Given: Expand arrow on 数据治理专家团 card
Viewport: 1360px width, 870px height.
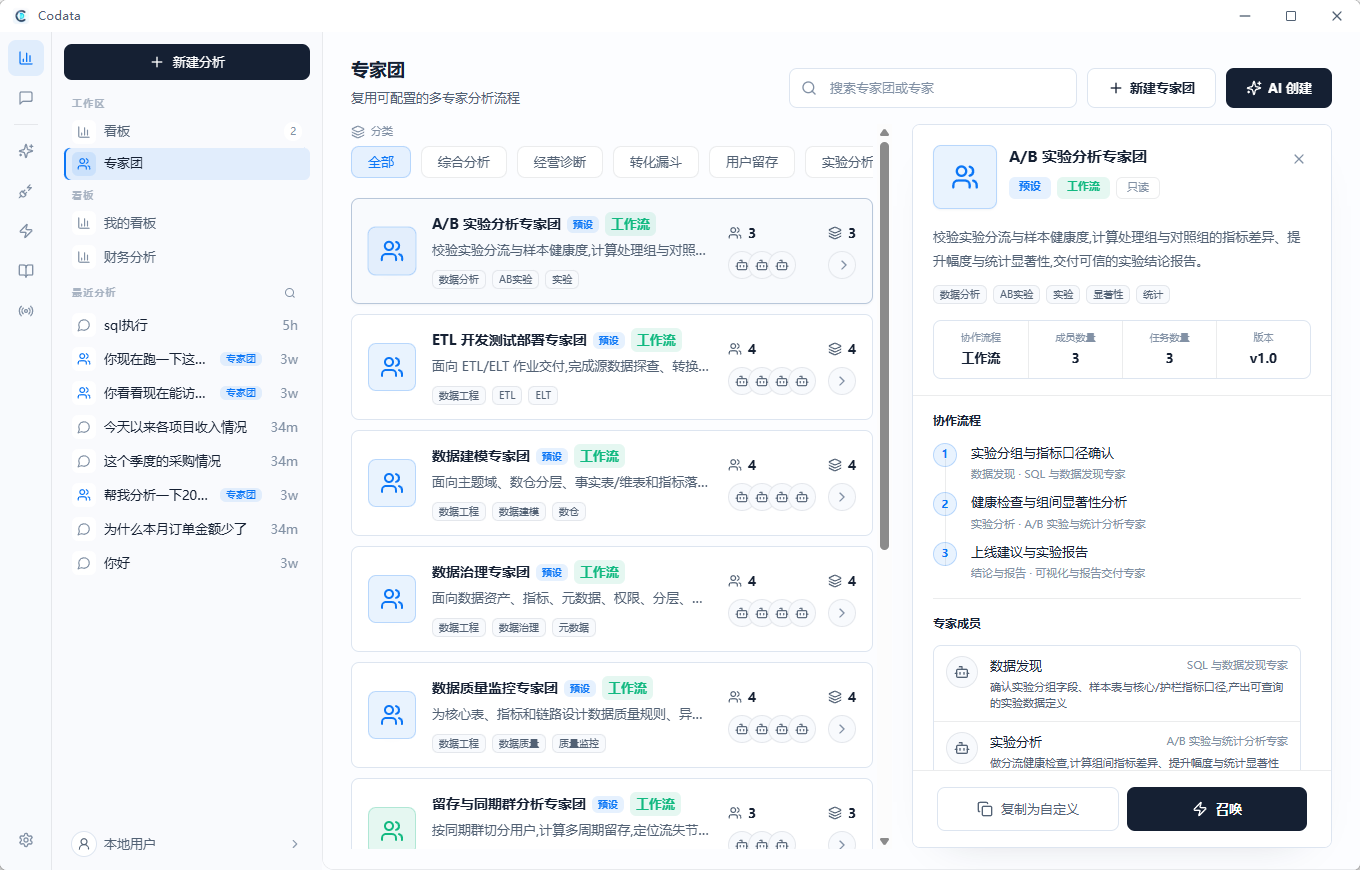Looking at the screenshot, I should (842, 613).
